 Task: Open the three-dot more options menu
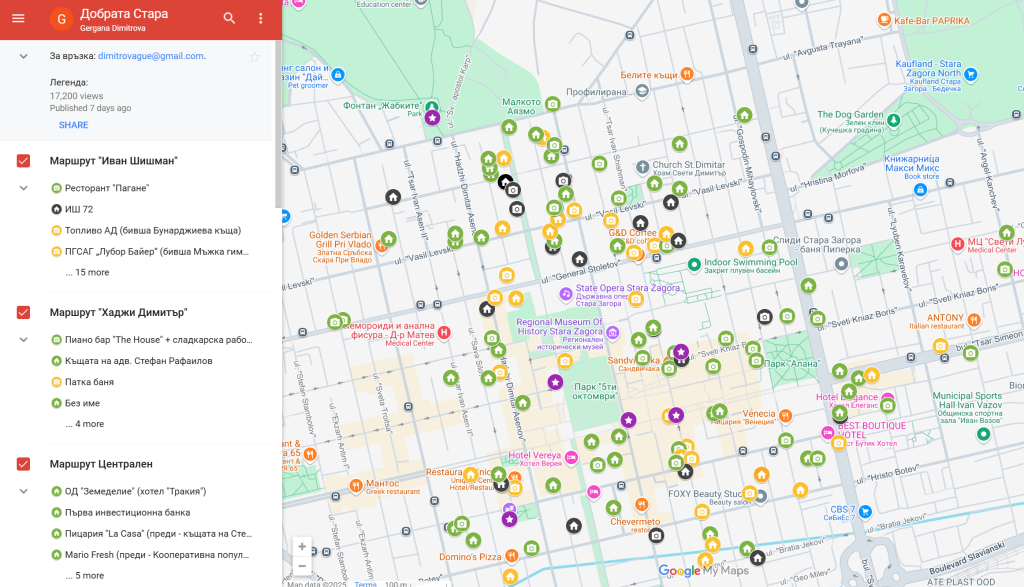pyautogui.click(x=261, y=19)
